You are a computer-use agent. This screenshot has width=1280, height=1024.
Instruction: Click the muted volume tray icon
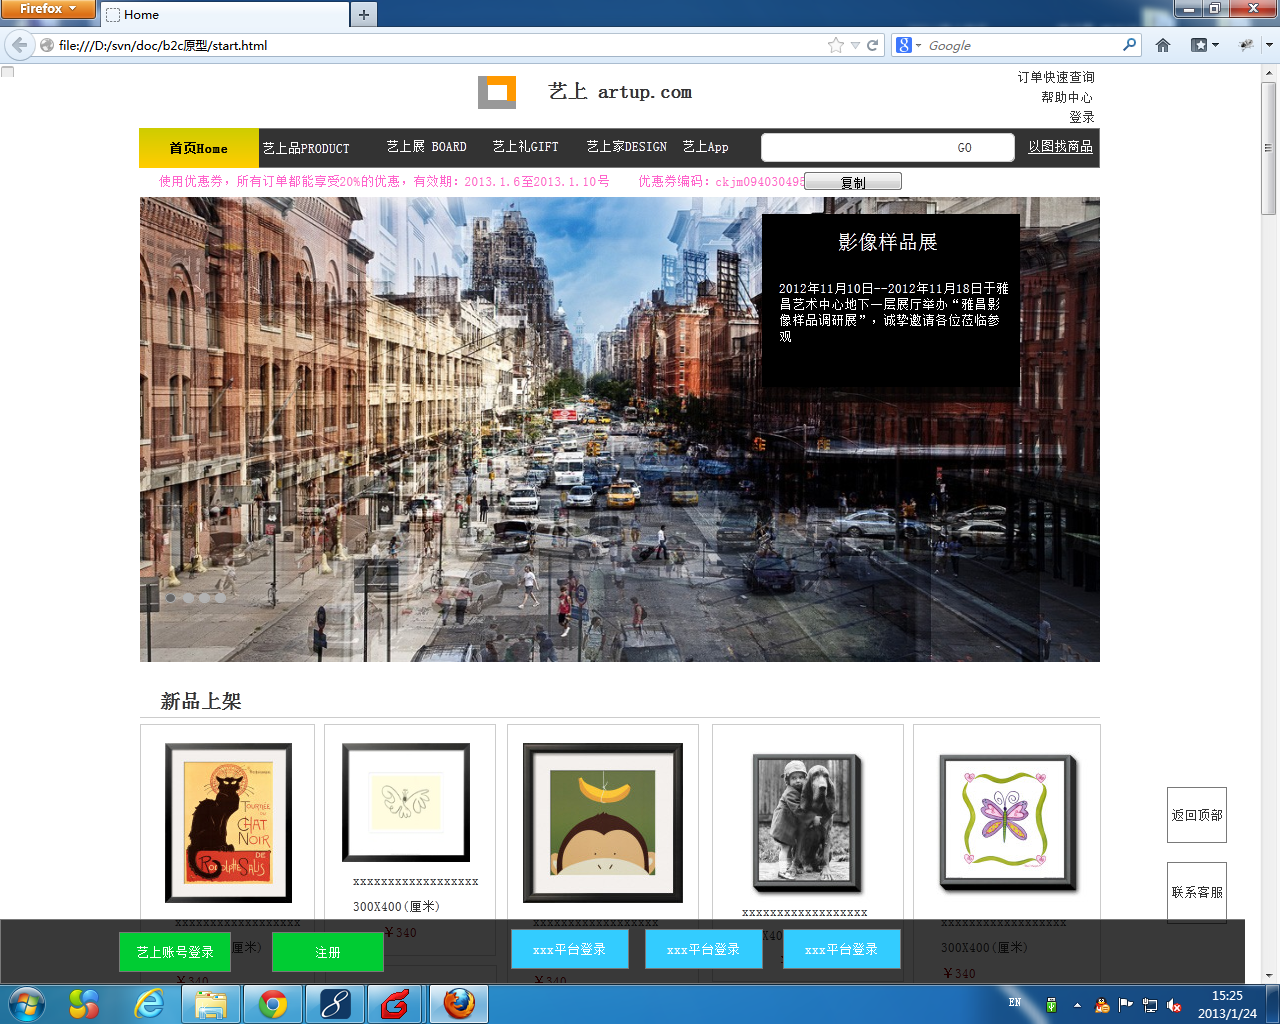(1175, 1005)
